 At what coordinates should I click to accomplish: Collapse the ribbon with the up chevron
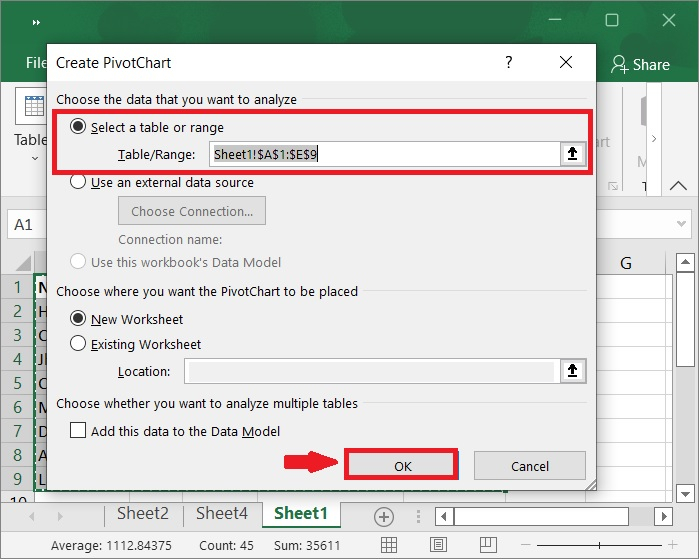coord(678,185)
